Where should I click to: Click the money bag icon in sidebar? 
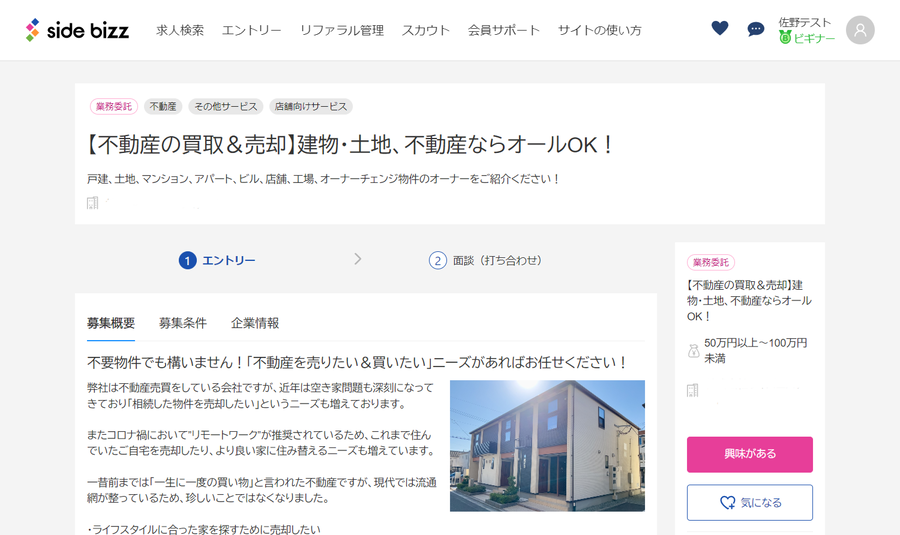point(693,350)
